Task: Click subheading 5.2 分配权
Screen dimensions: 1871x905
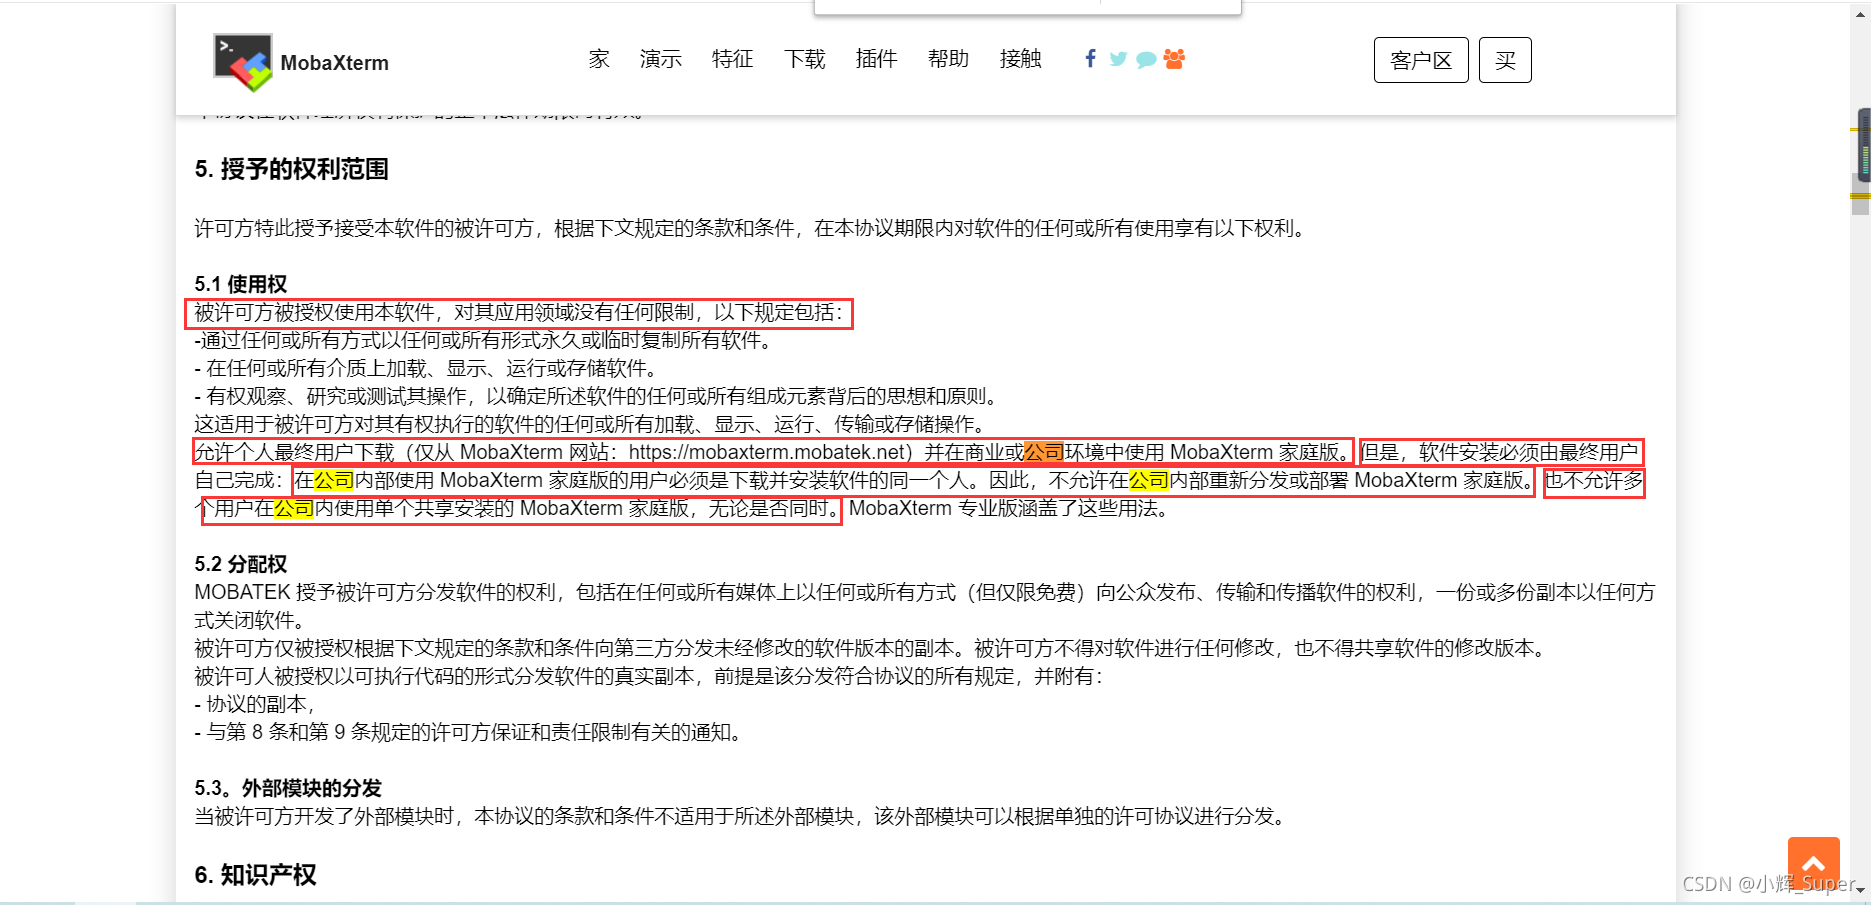Action: (x=240, y=564)
